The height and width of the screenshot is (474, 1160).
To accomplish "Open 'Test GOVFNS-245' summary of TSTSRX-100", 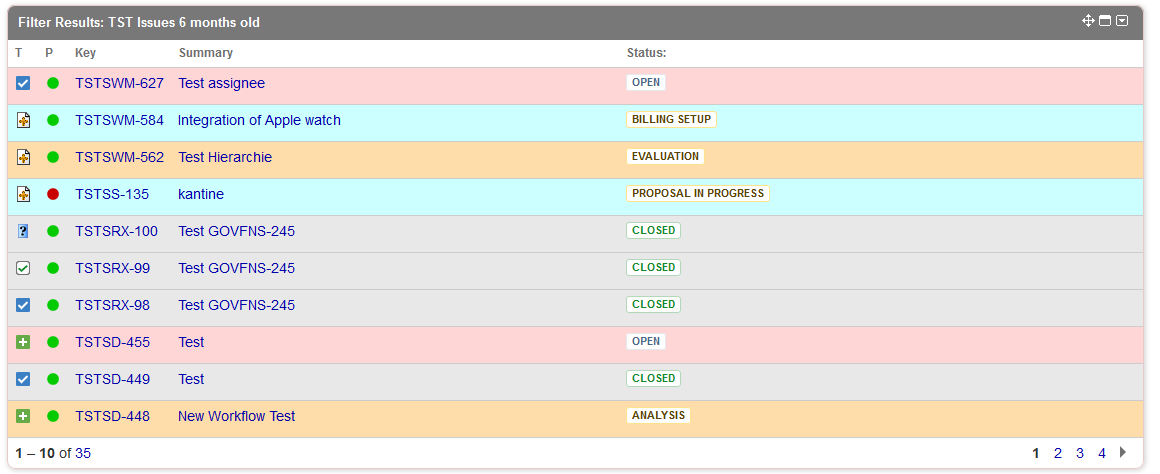I will pos(236,231).
